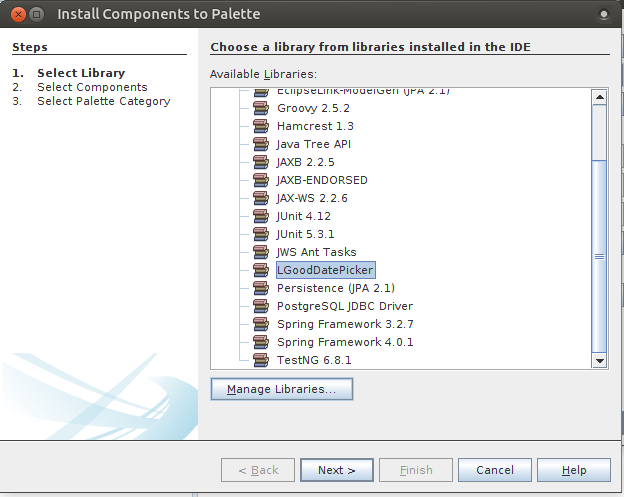The width and height of the screenshot is (624, 497).
Task: Choose the JUnit 4.12 library
Action: point(304,216)
